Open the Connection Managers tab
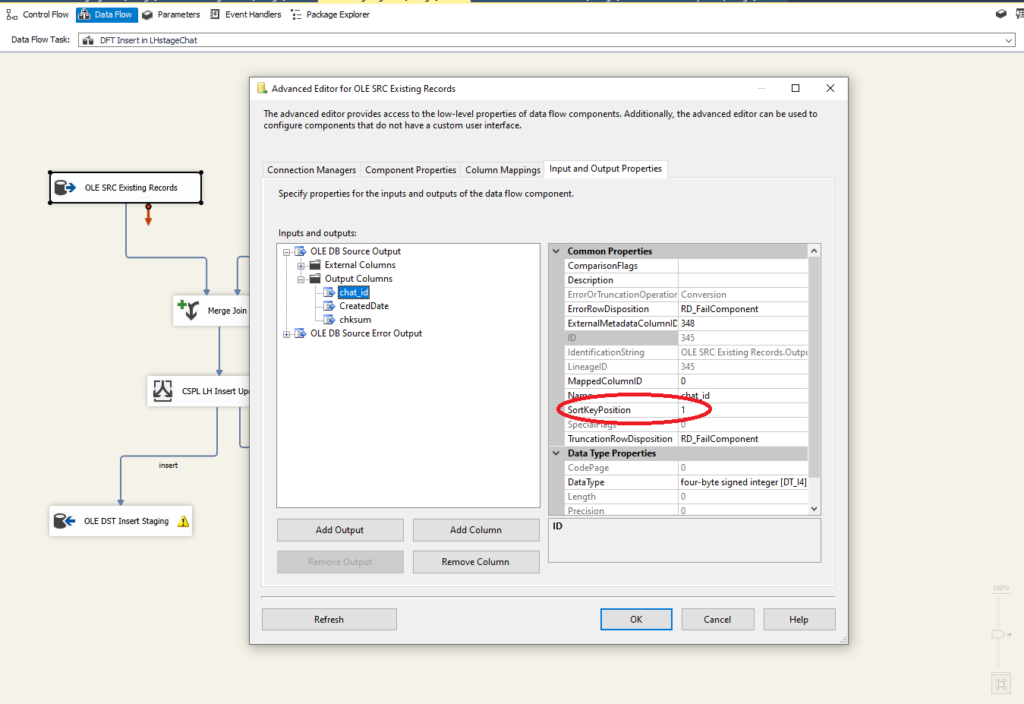 [x=312, y=170]
